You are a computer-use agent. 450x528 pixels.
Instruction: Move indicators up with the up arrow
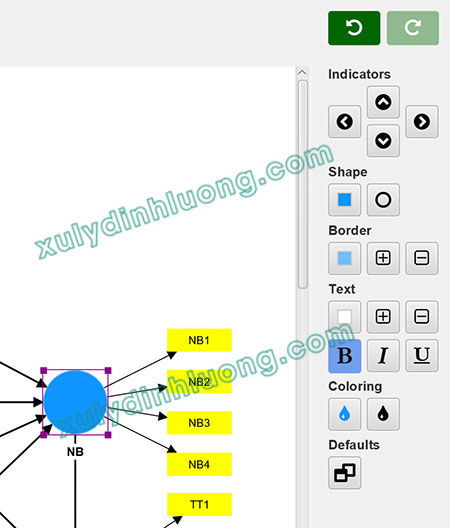pos(383,102)
